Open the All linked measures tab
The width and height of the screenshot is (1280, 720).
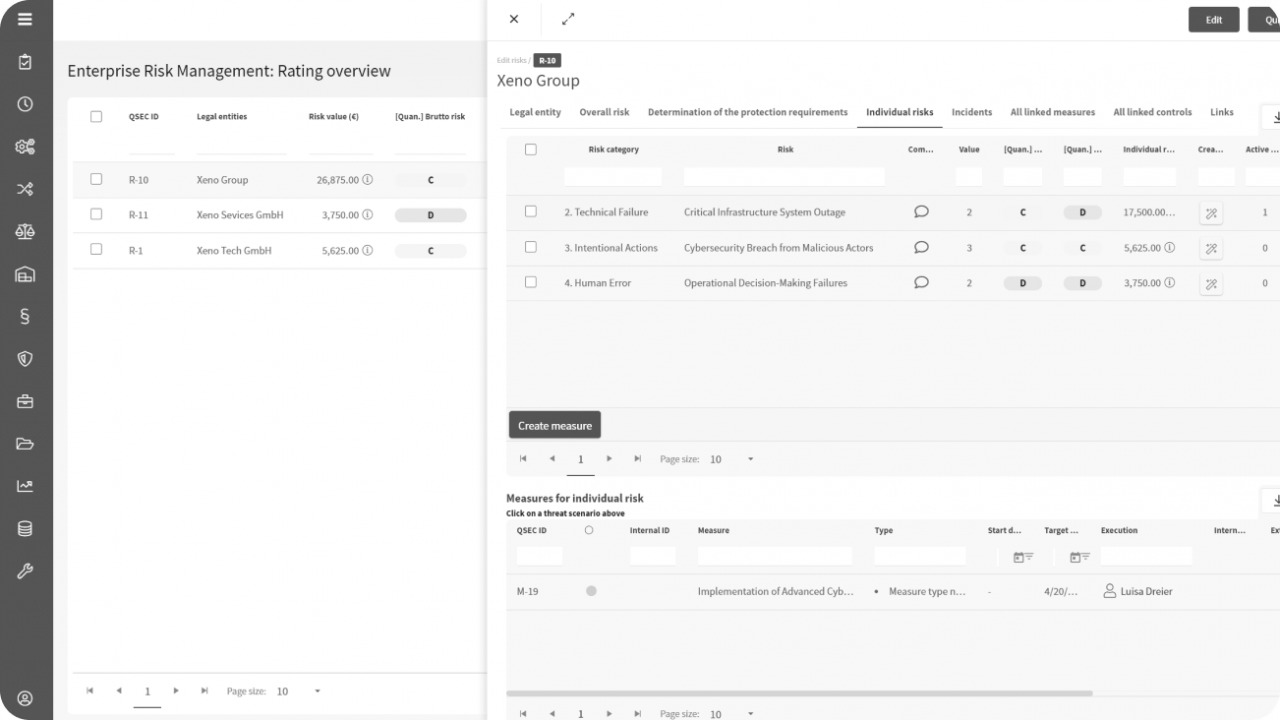1052,112
